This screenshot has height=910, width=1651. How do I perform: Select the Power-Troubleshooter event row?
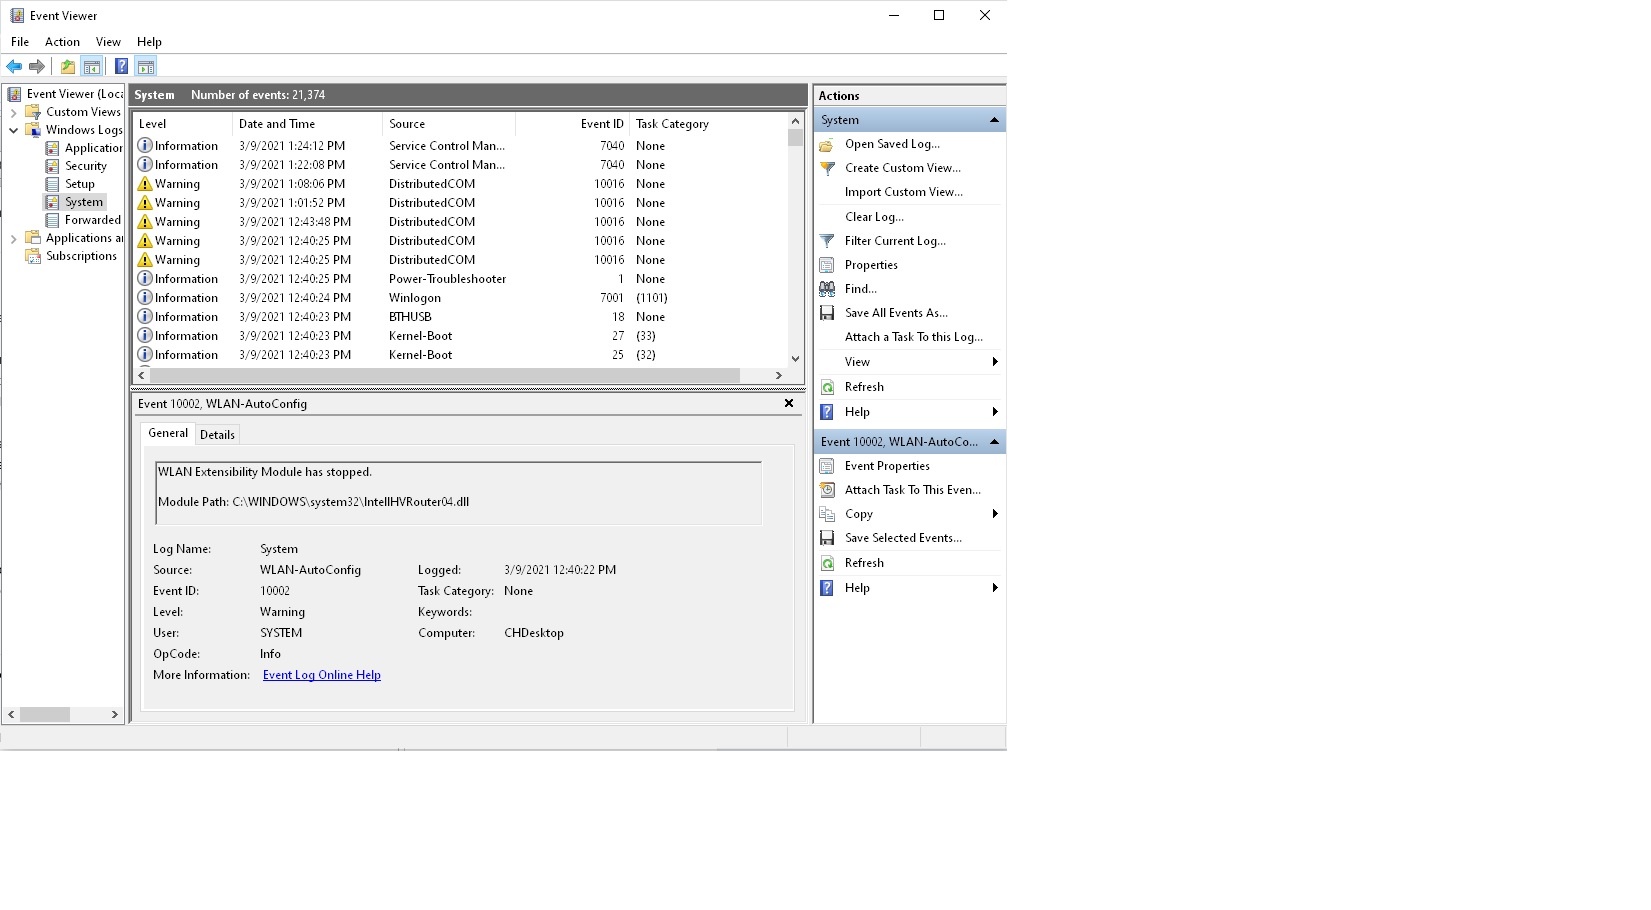pyautogui.click(x=461, y=279)
